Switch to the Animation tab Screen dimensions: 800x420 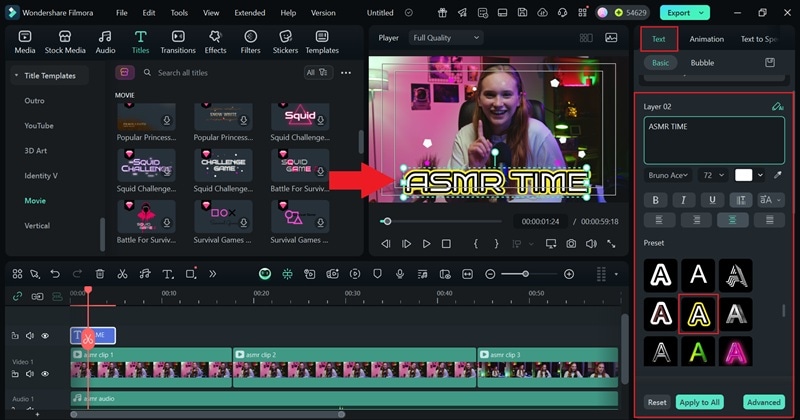[707, 39]
